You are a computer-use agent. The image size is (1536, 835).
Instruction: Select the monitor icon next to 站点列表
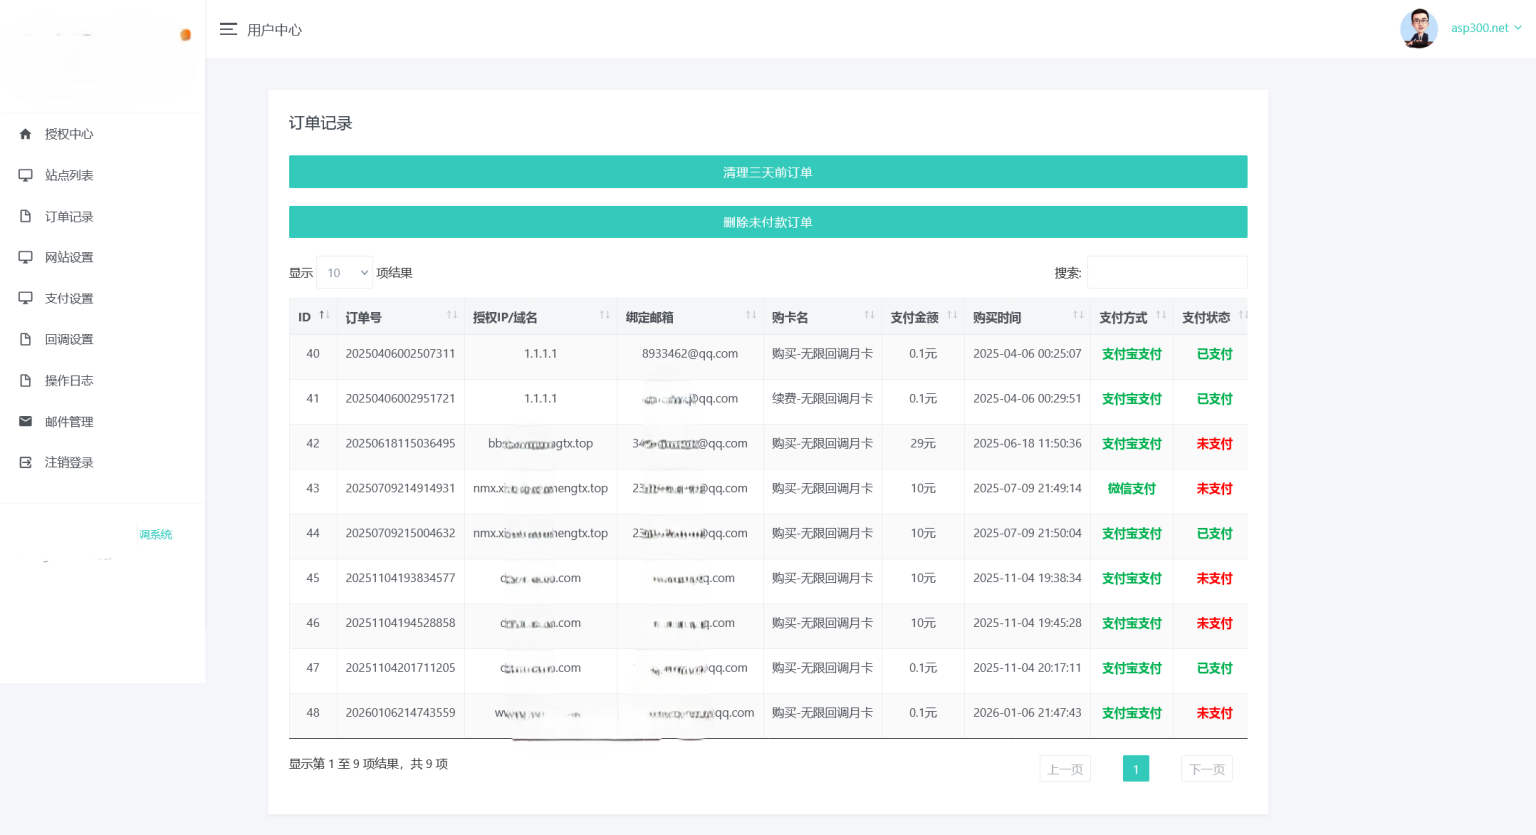point(25,174)
